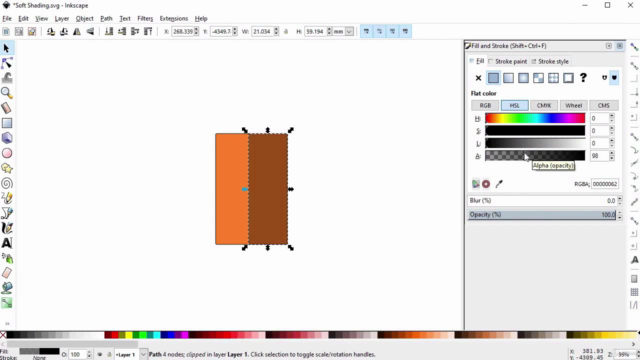Open the Object menu
Image resolution: width=640 pixels, height=360 pixels.
84,18
